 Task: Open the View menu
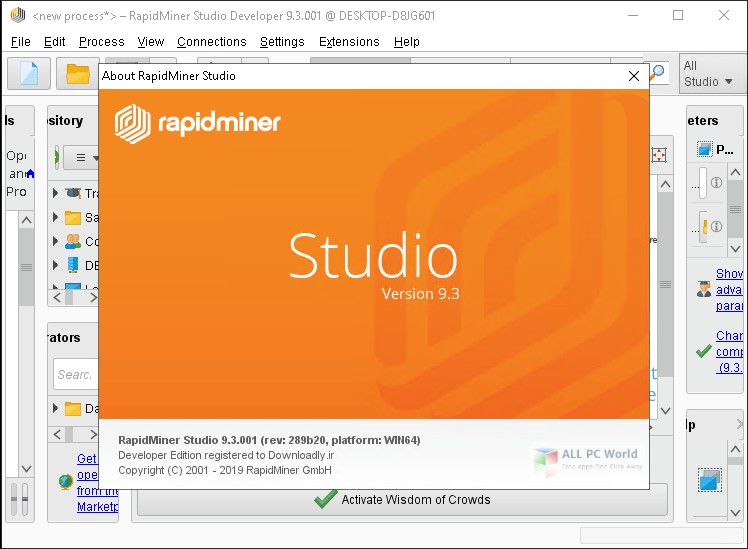151,42
